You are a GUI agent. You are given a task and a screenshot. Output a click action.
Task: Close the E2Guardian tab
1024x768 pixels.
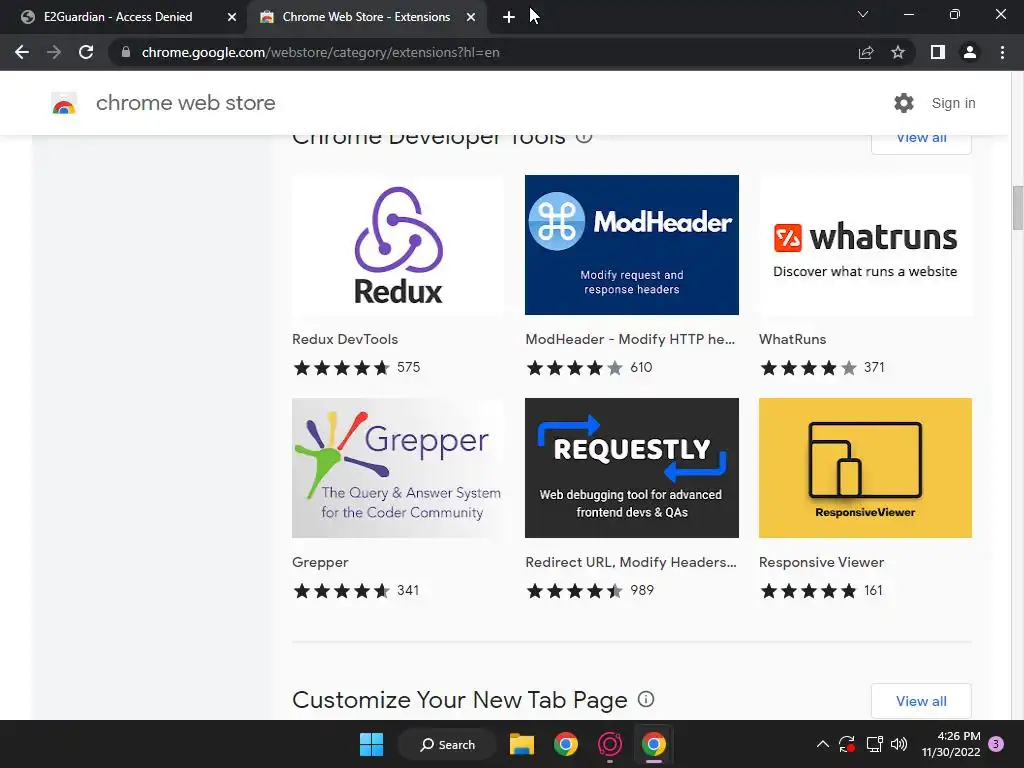(x=232, y=17)
